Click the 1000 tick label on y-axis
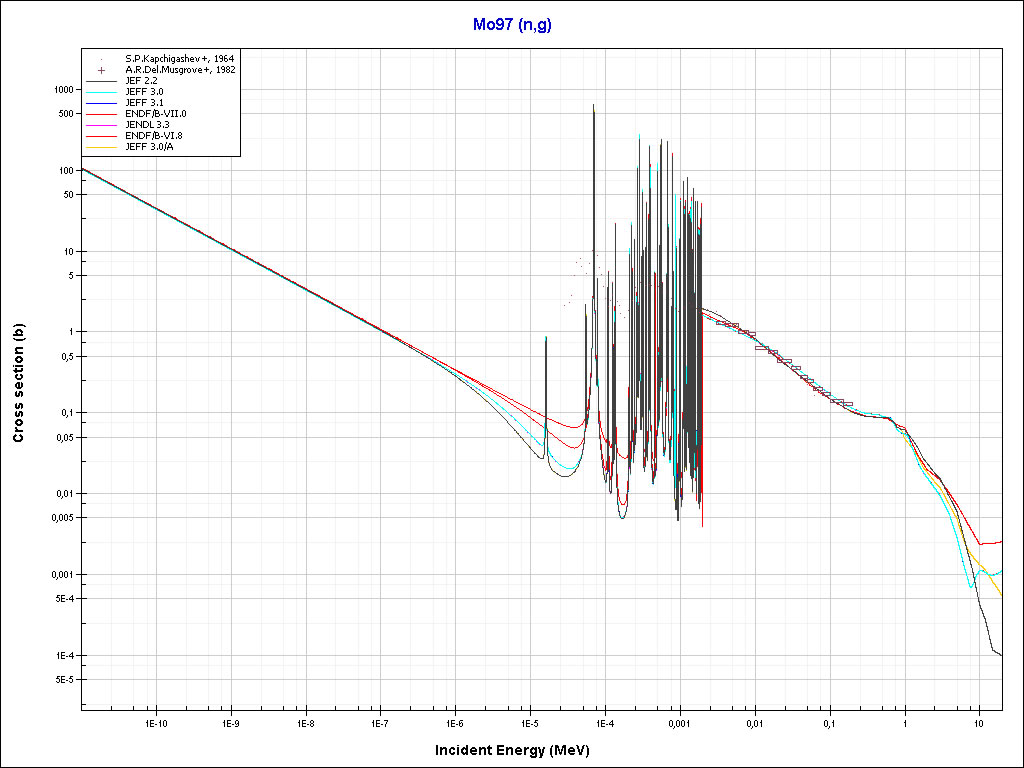Viewport: 1024px width, 768px height. (63, 90)
